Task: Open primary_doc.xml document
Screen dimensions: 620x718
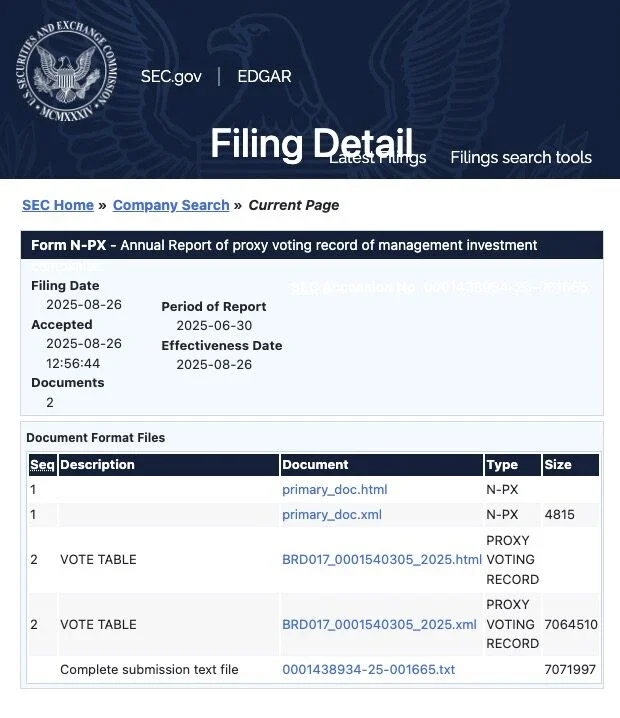Action: tap(332, 515)
